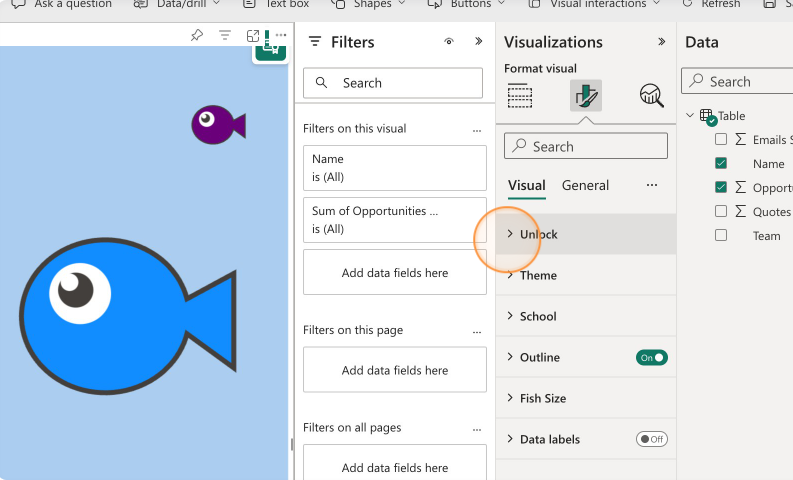Expand the Theme section
Image resolution: width=793 pixels, height=480 pixels.
(586, 275)
